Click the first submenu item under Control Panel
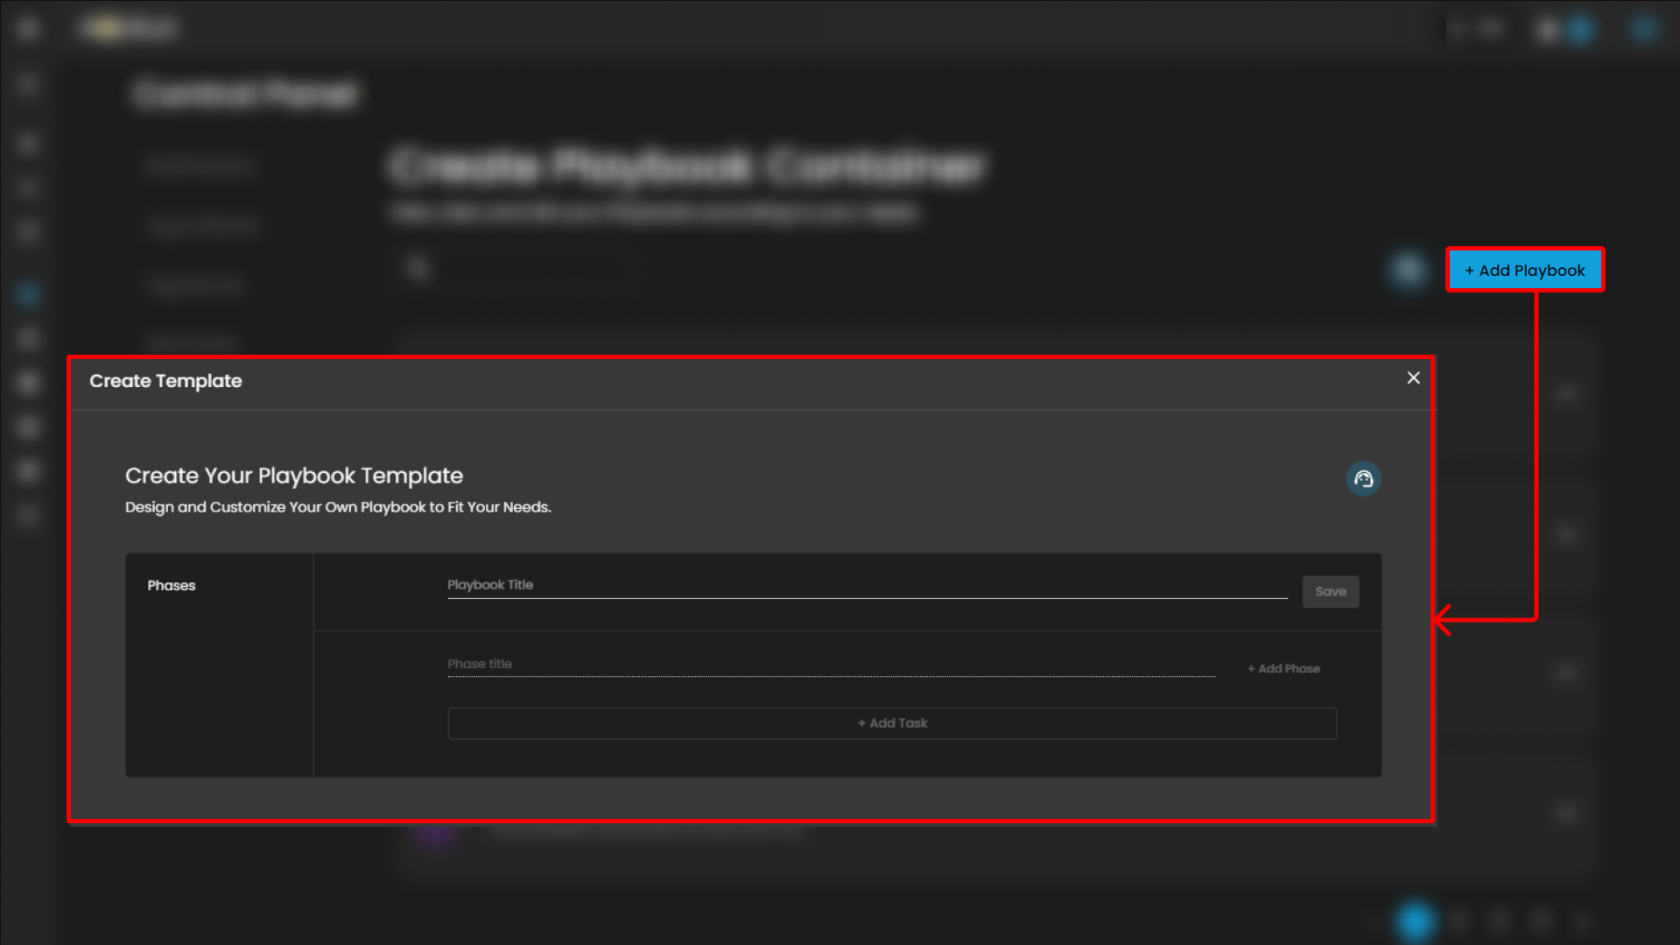Screen dimensions: 1680x945 (x=200, y=166)
